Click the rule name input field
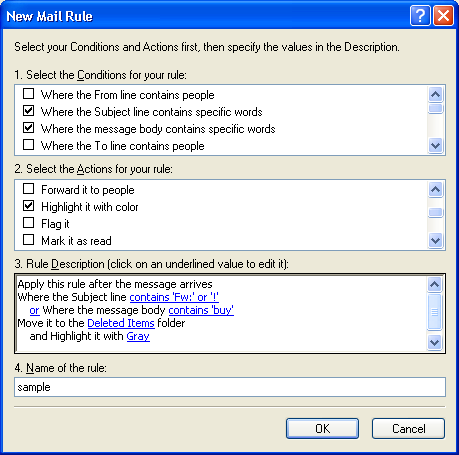459x455 pixels. coord(230,387)
